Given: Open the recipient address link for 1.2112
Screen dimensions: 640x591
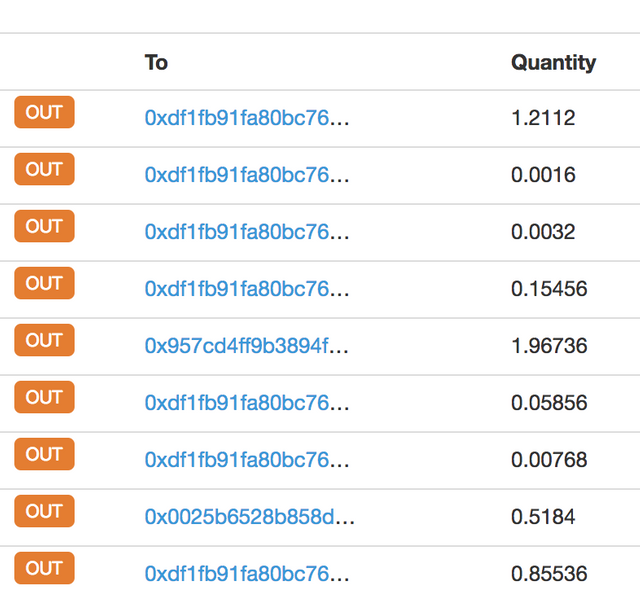Looking at the screenshot, I should click(x=247, y=118).
